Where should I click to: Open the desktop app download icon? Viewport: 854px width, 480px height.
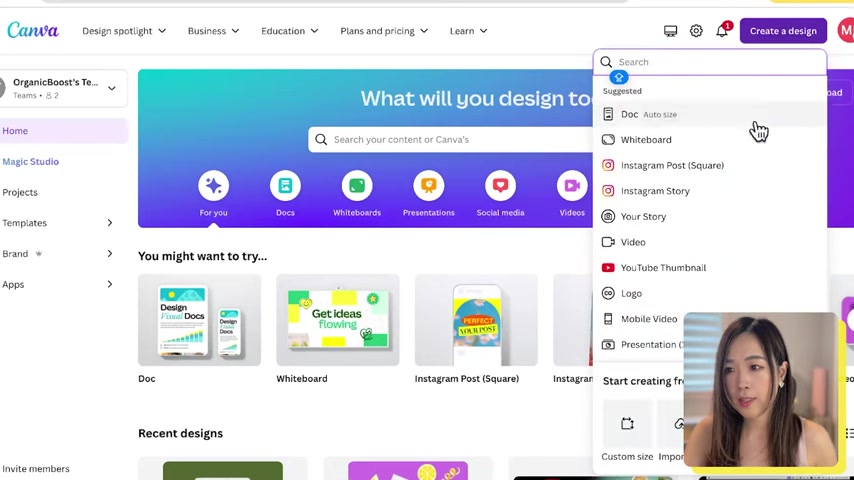(670, 31)
